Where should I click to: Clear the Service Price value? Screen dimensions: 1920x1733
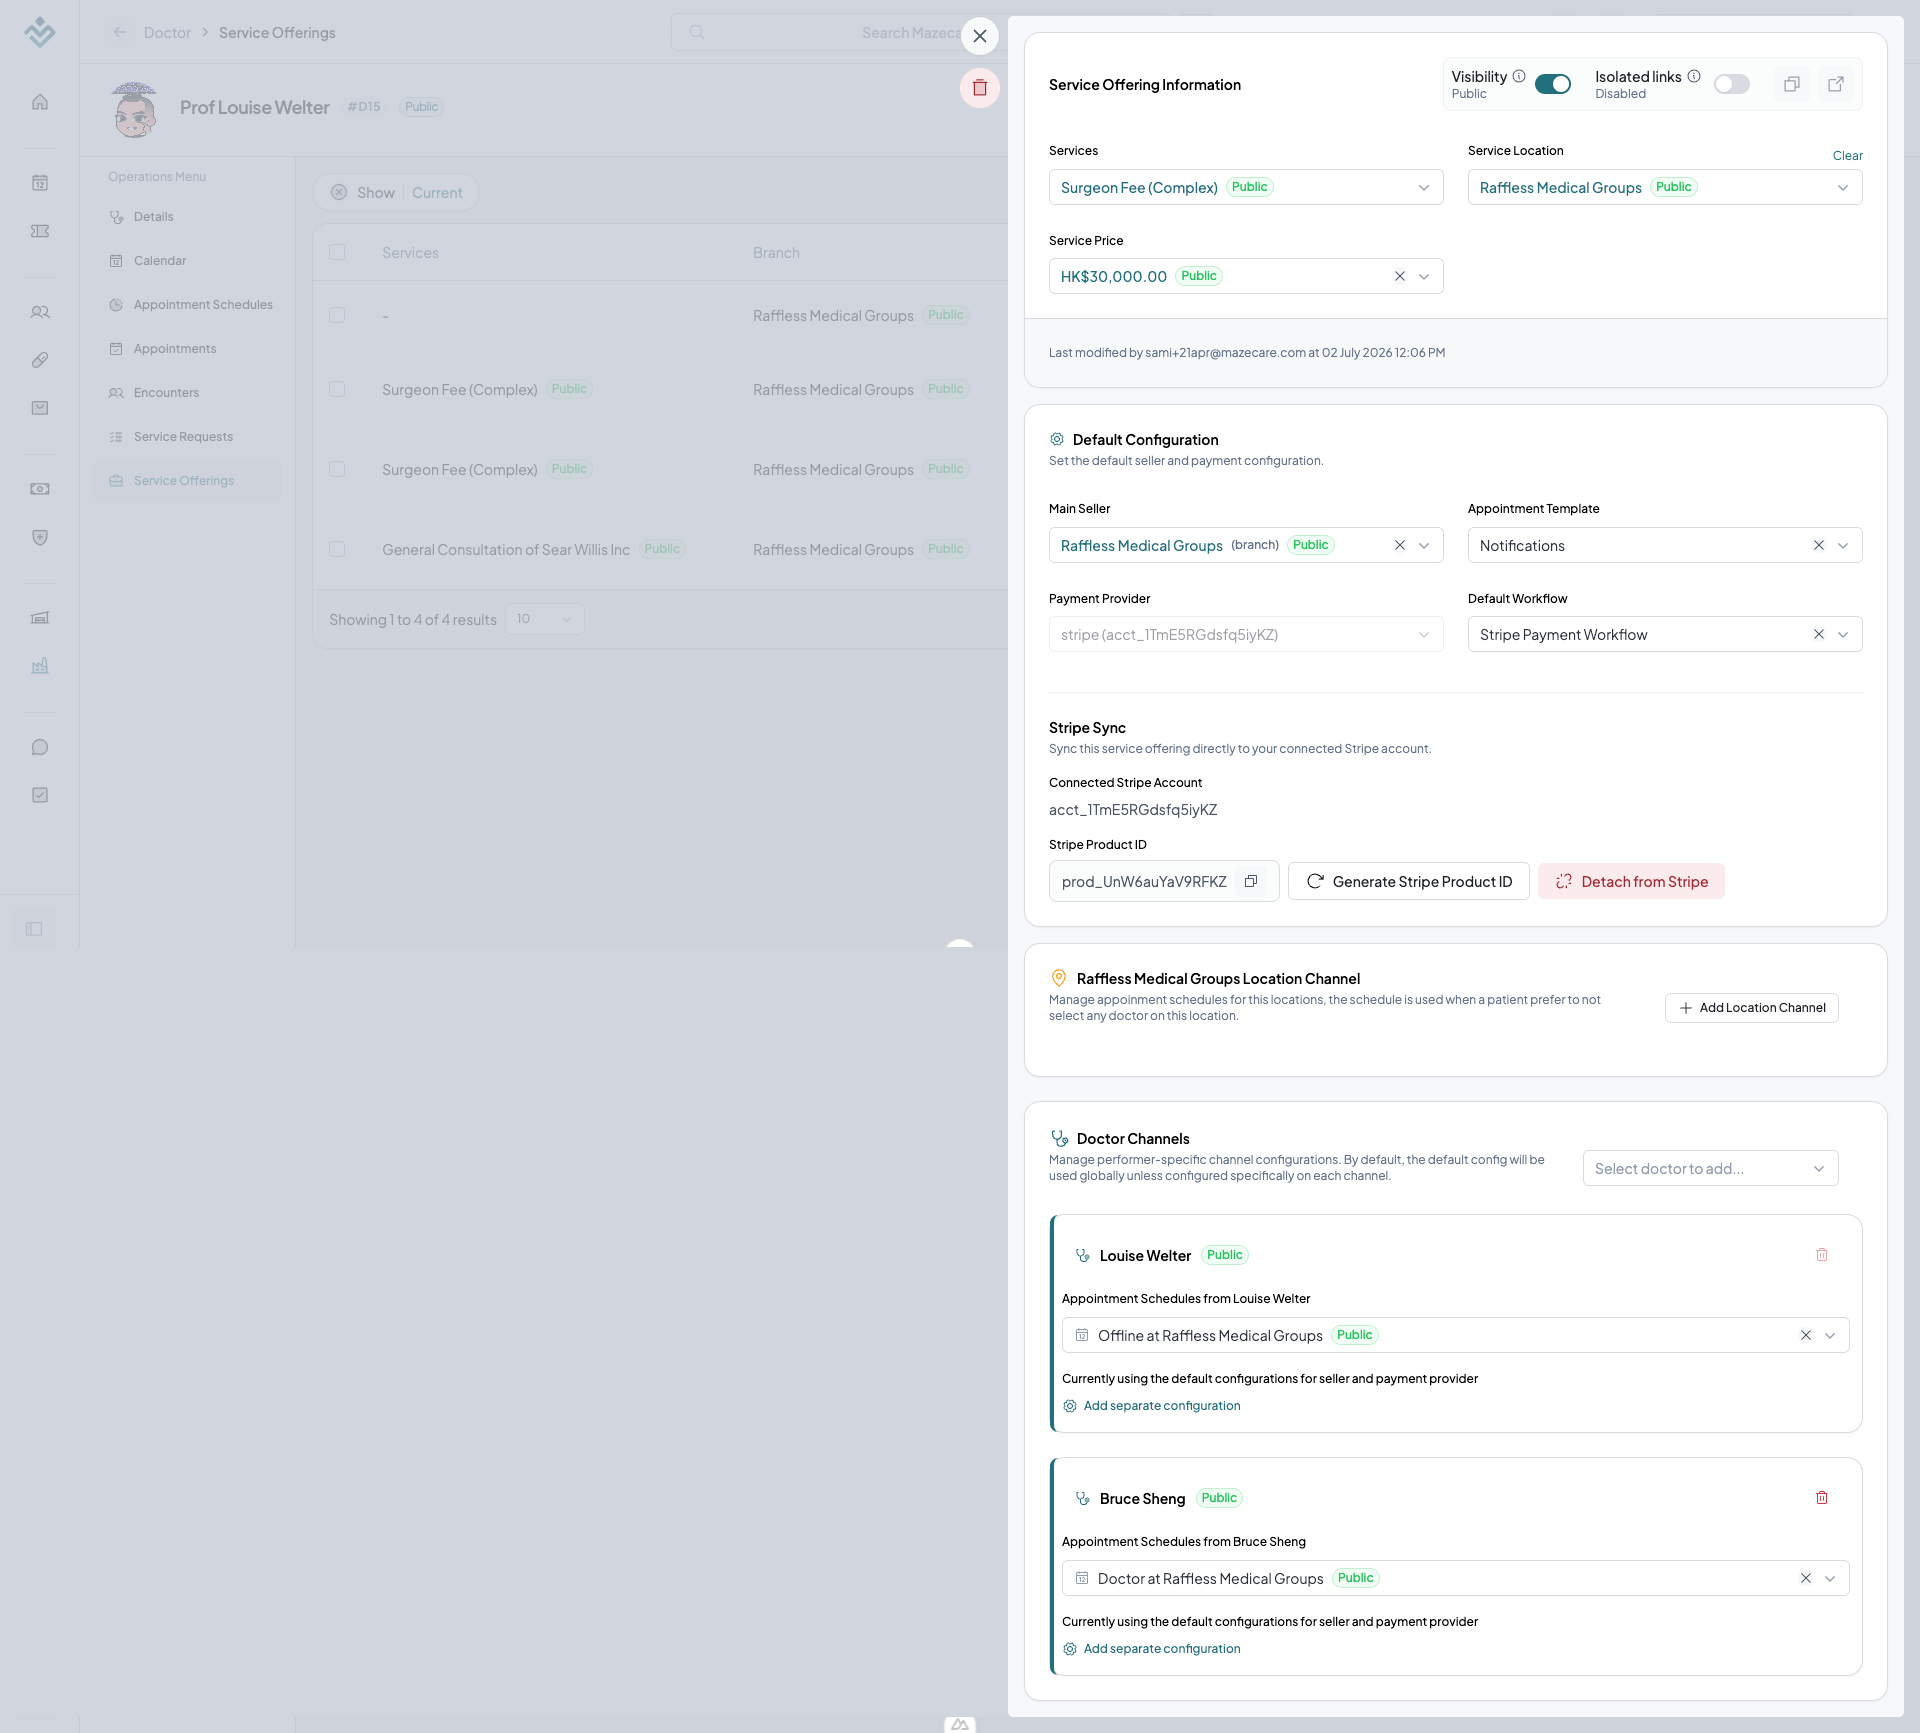1400,276
